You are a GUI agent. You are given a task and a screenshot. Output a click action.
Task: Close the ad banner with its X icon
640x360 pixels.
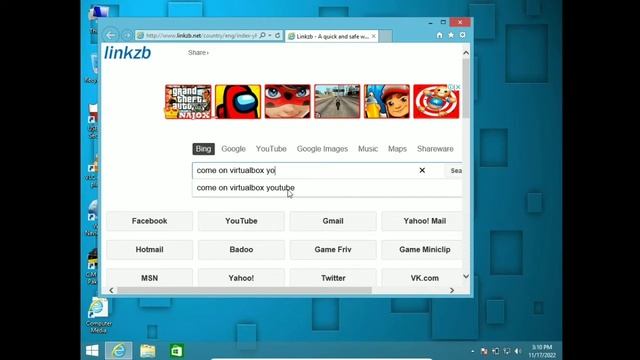pos(458,87)
